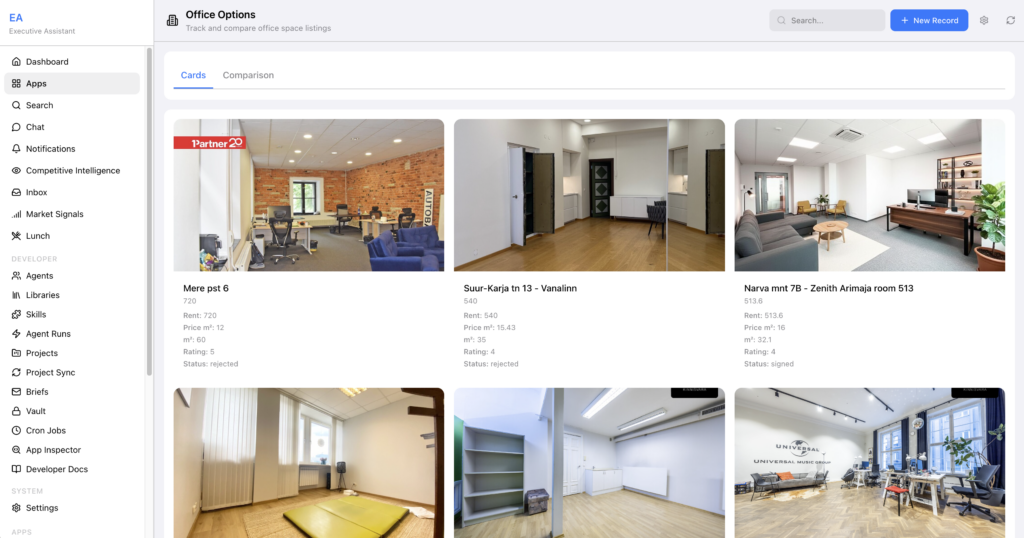This screenshot has width=1024, height=538.
Task: Click the settings gear icon in header
Action: [x=984, y=20]
